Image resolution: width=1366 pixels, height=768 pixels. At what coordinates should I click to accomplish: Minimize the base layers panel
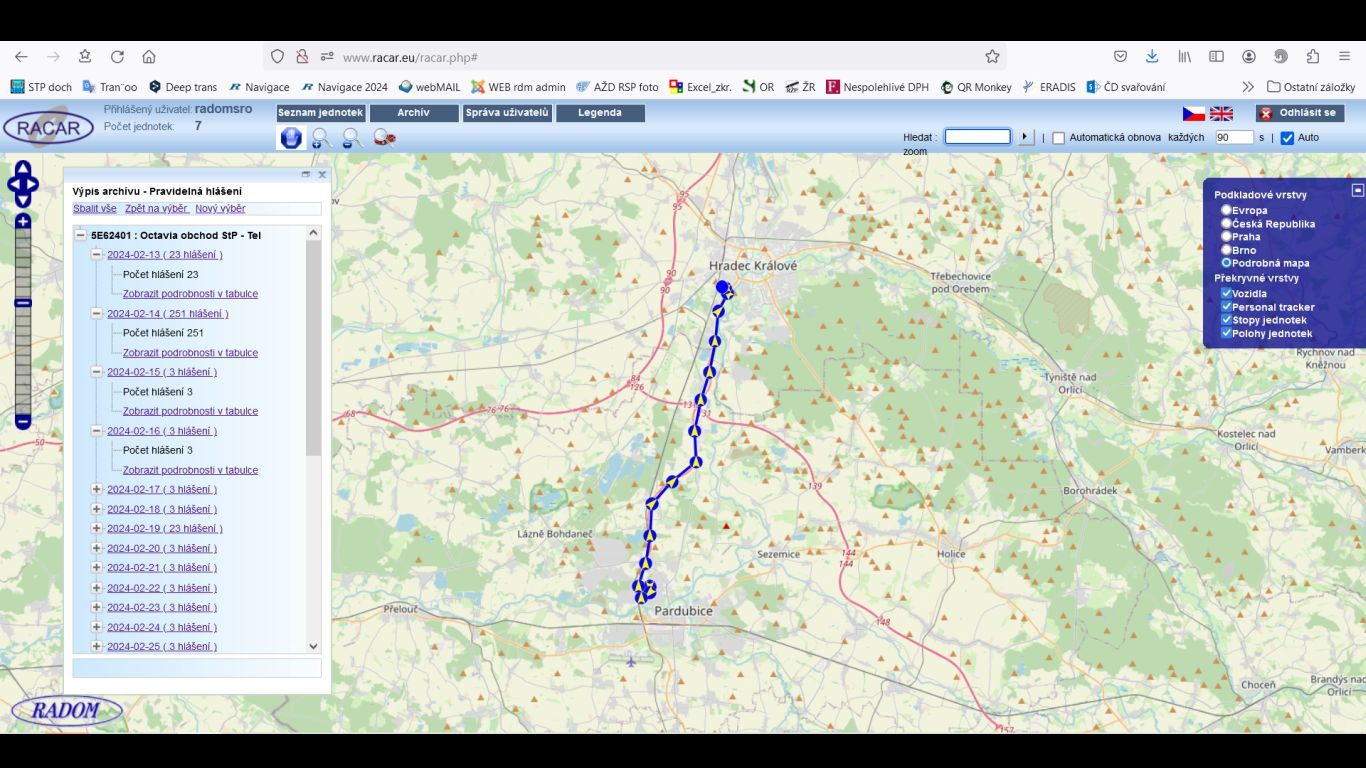(1357, 190)
